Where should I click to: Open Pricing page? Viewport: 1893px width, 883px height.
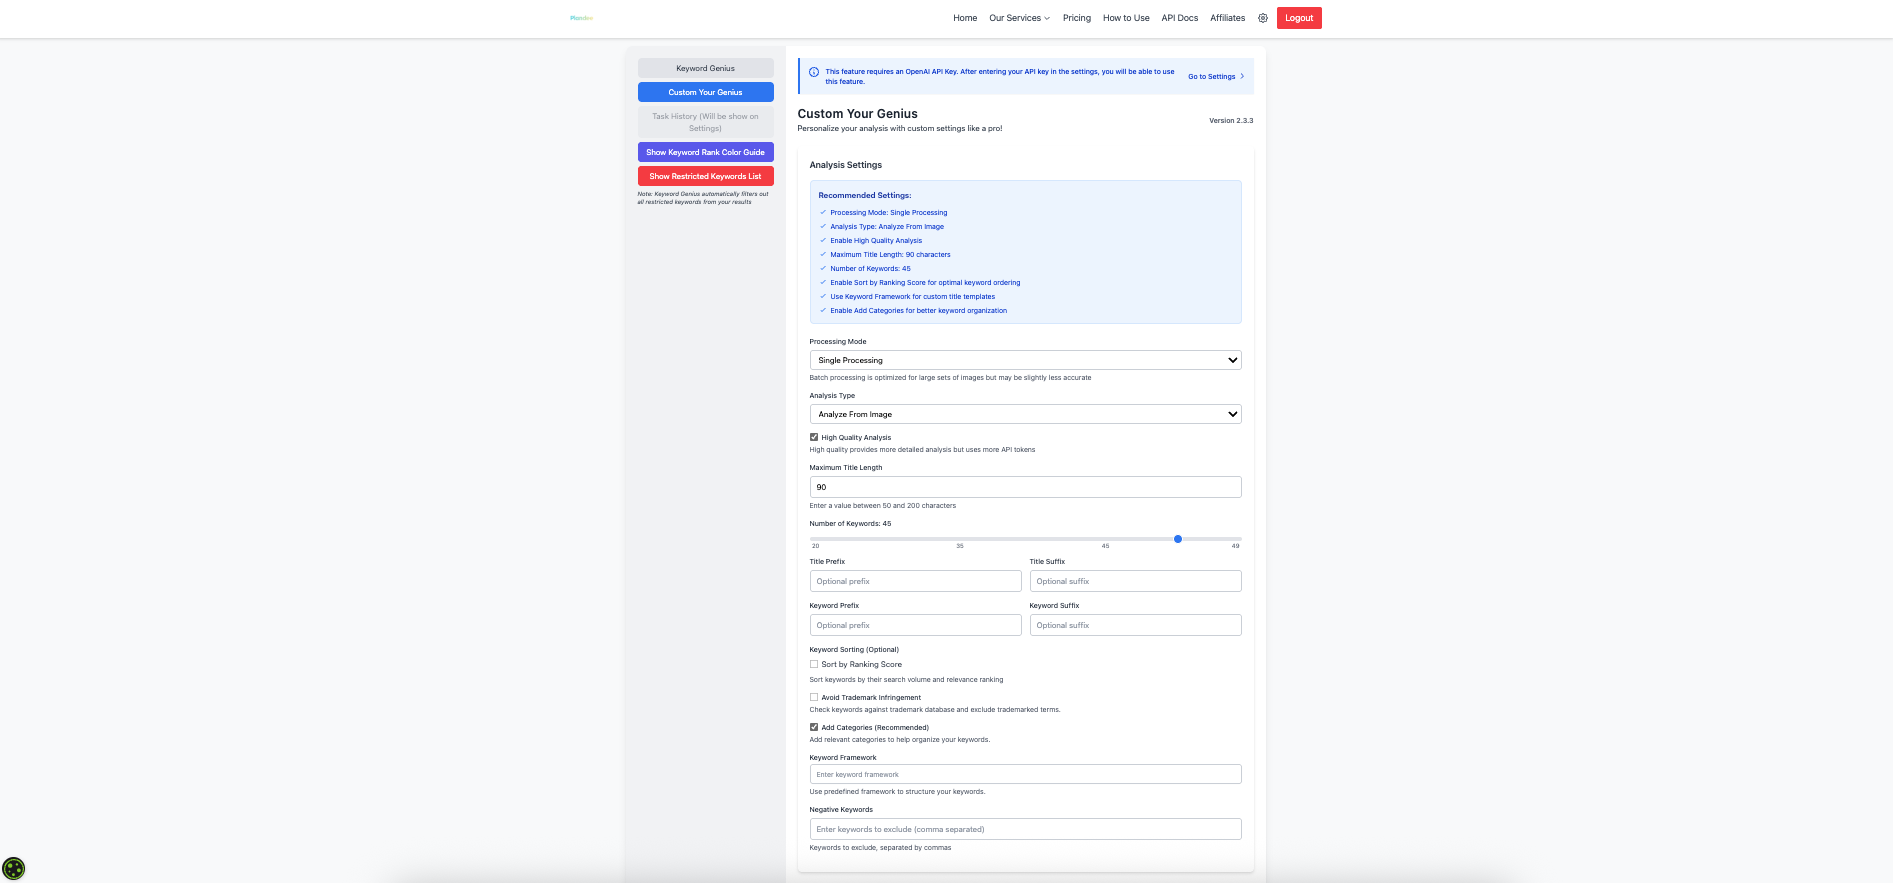pyautogui.click(x=1077, y=18)
